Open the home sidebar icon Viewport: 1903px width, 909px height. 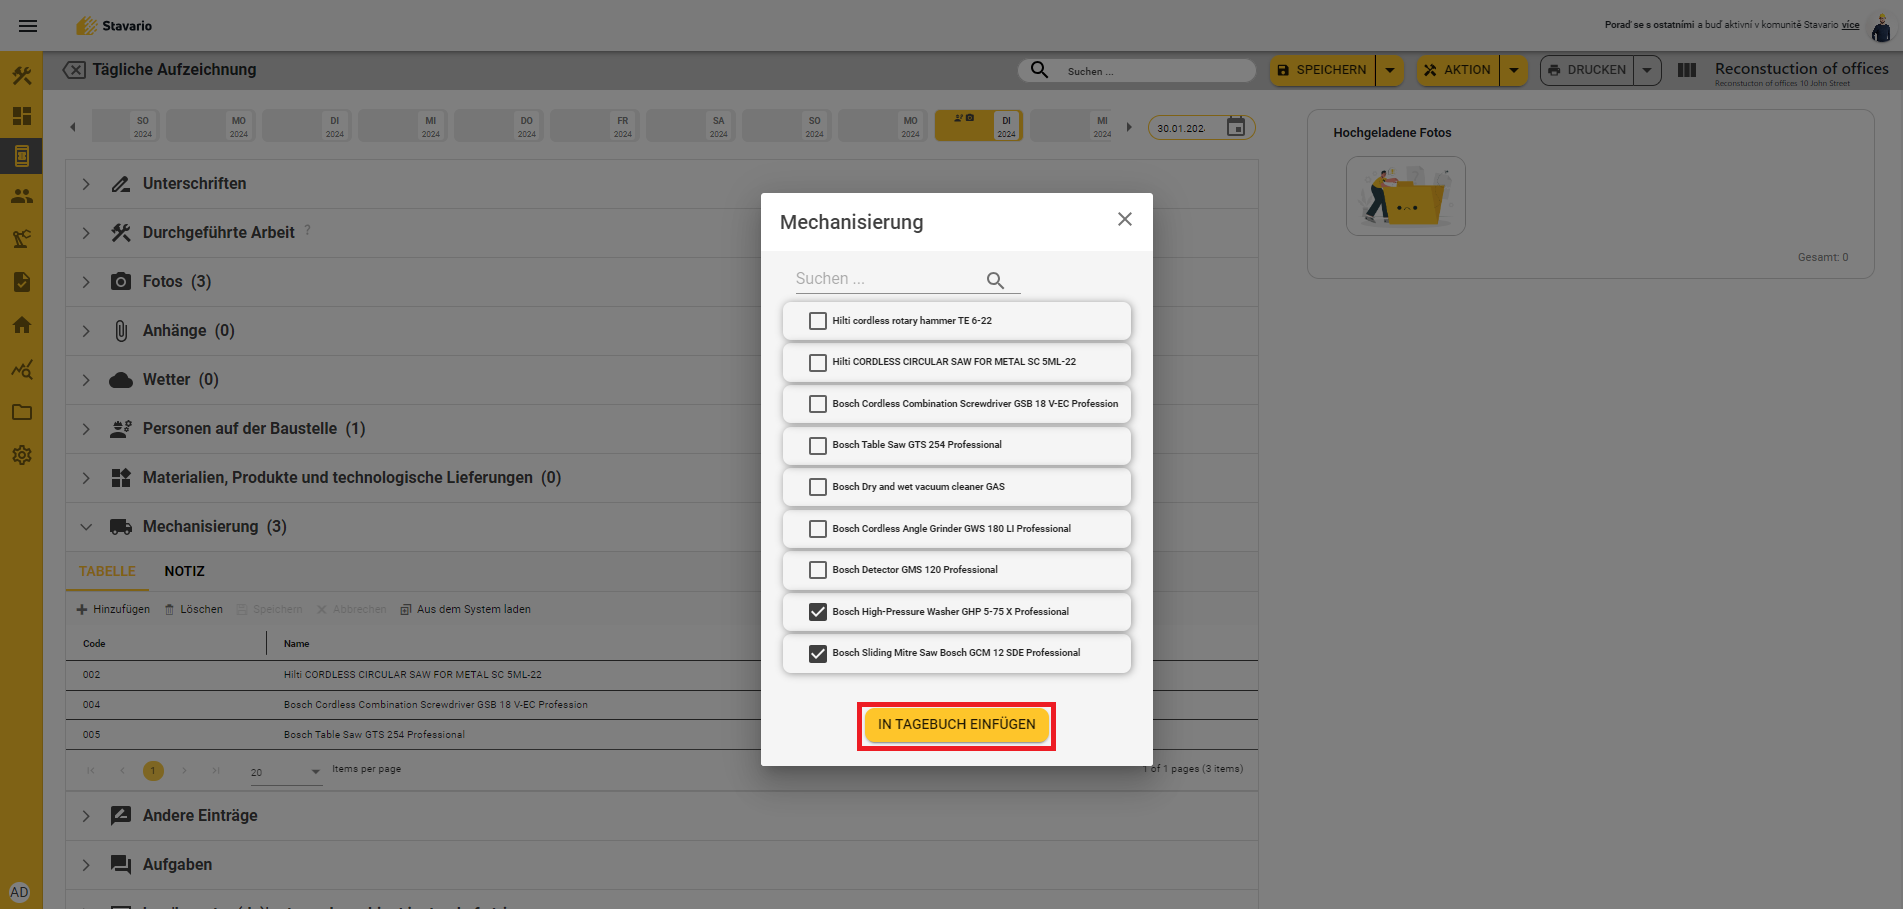pyautogui.click(x=21, y=325)
